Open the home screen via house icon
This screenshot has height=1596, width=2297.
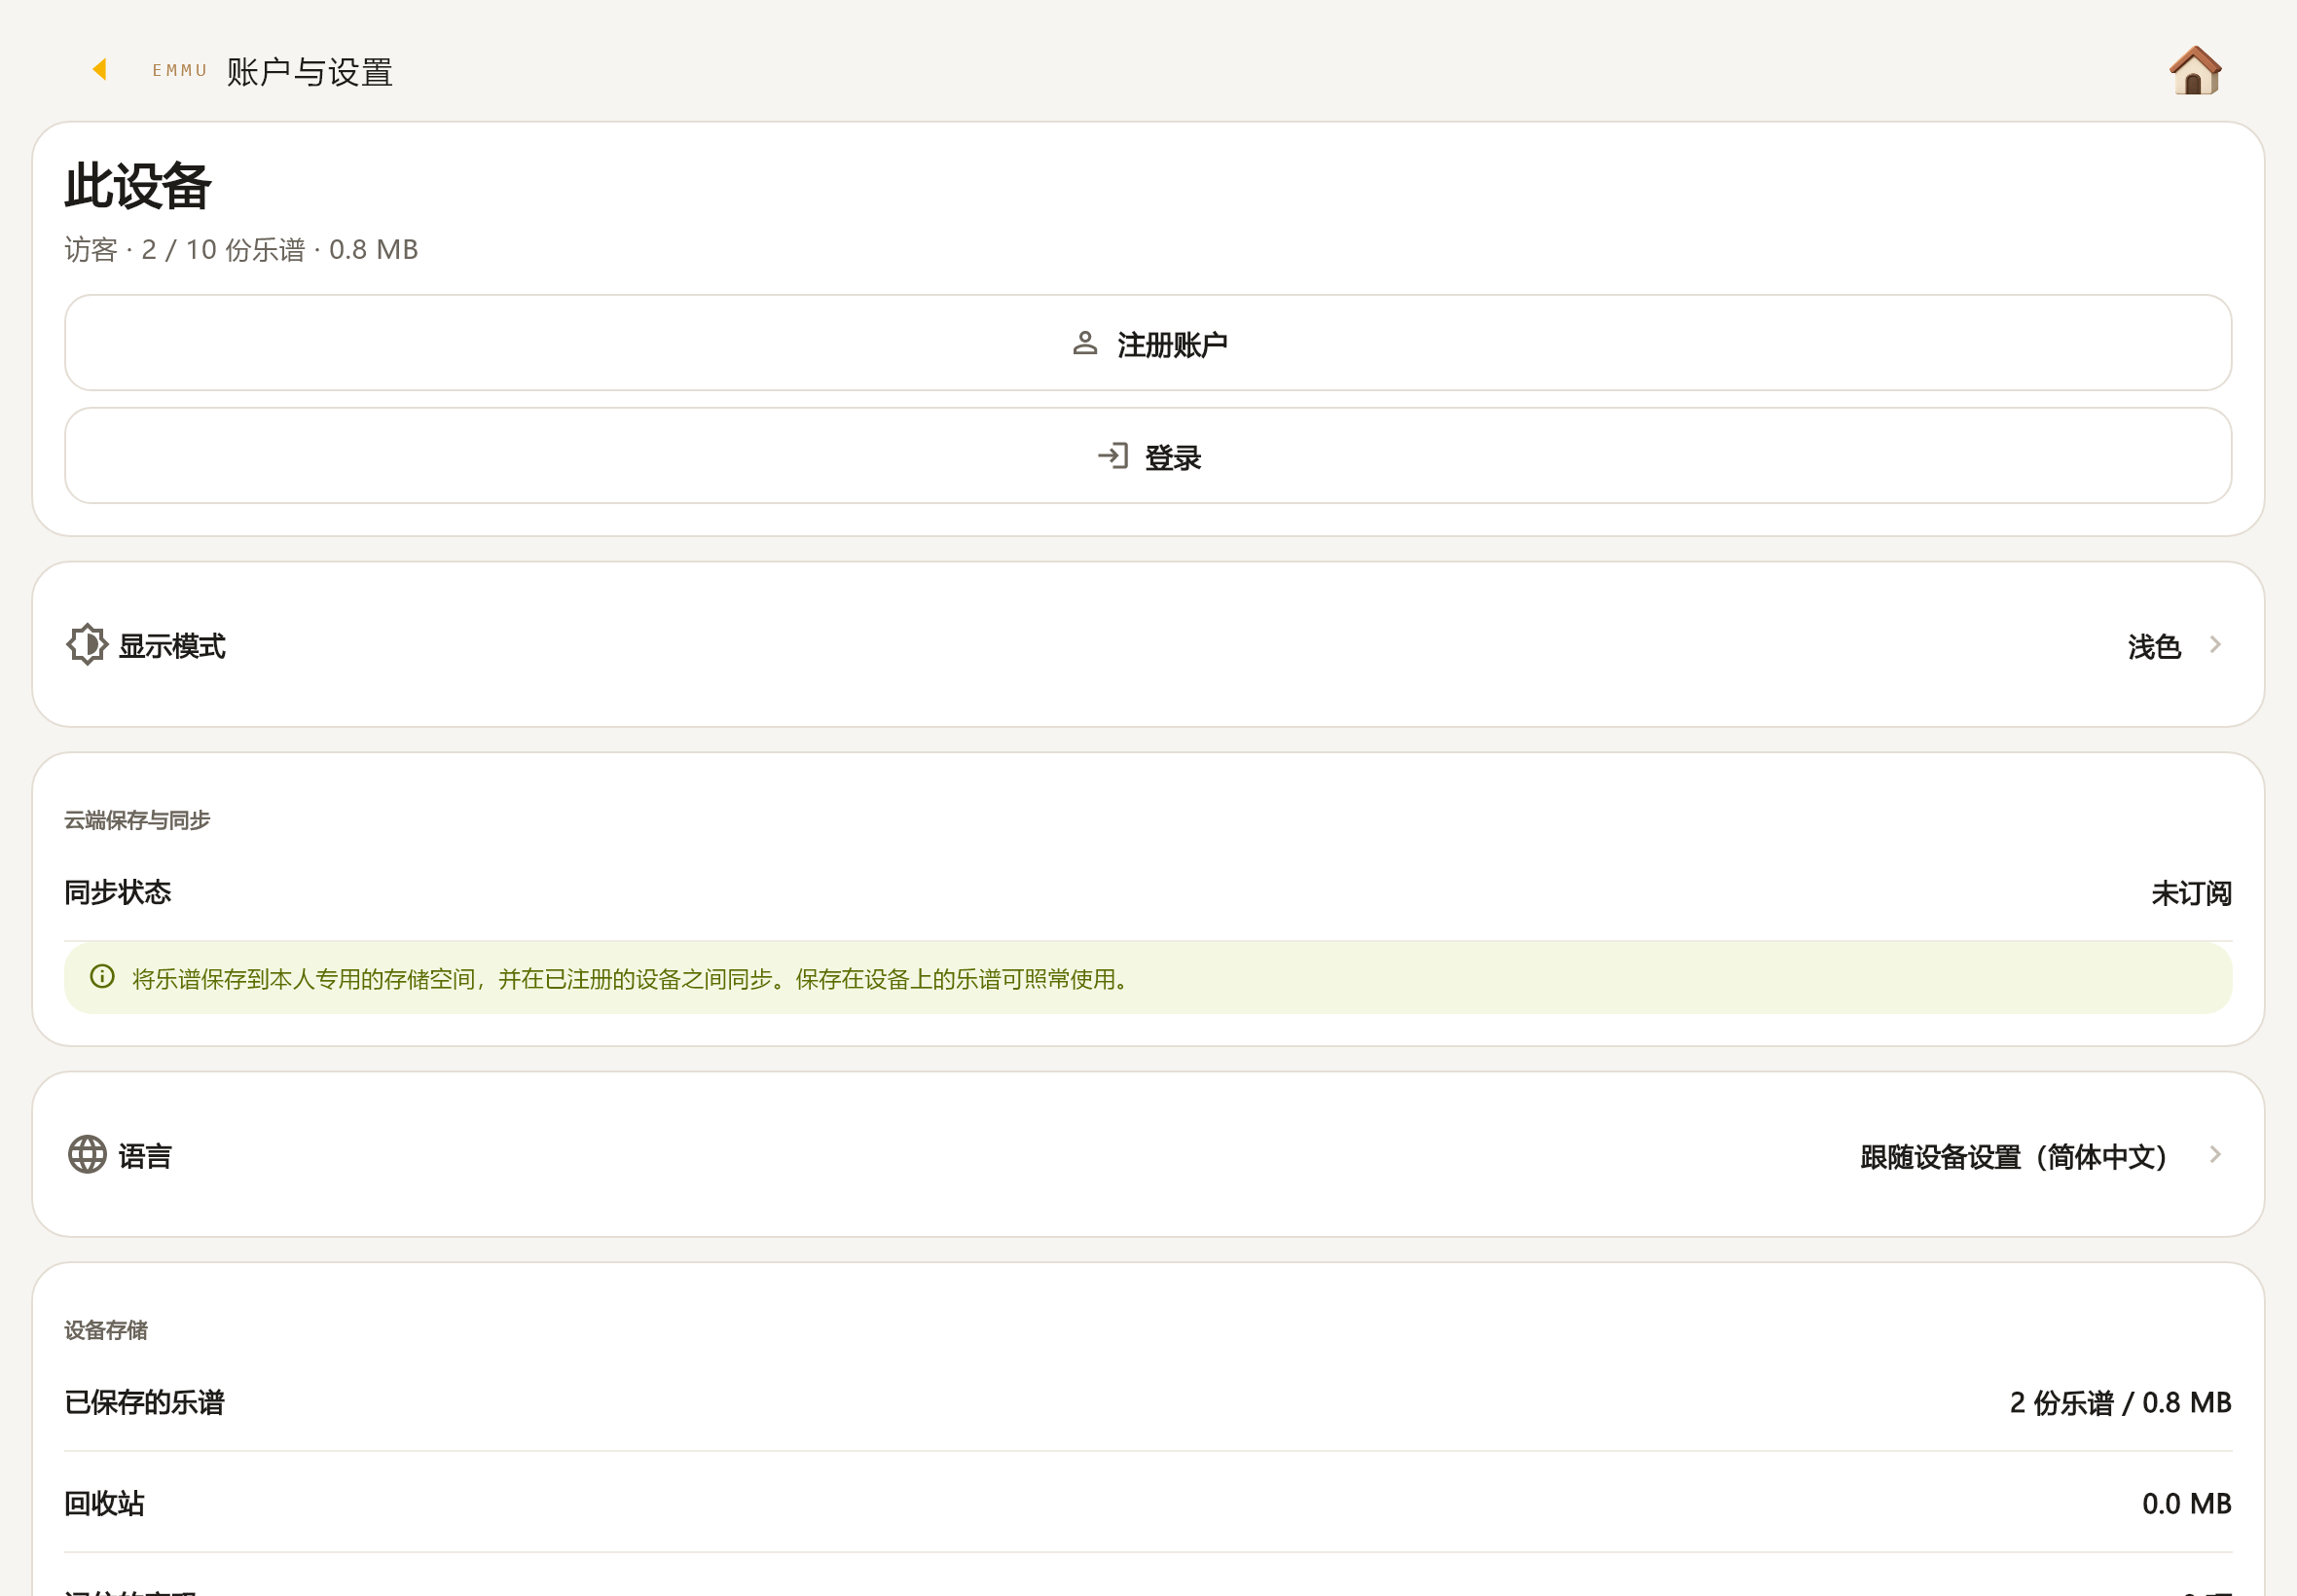[2195, 70]
